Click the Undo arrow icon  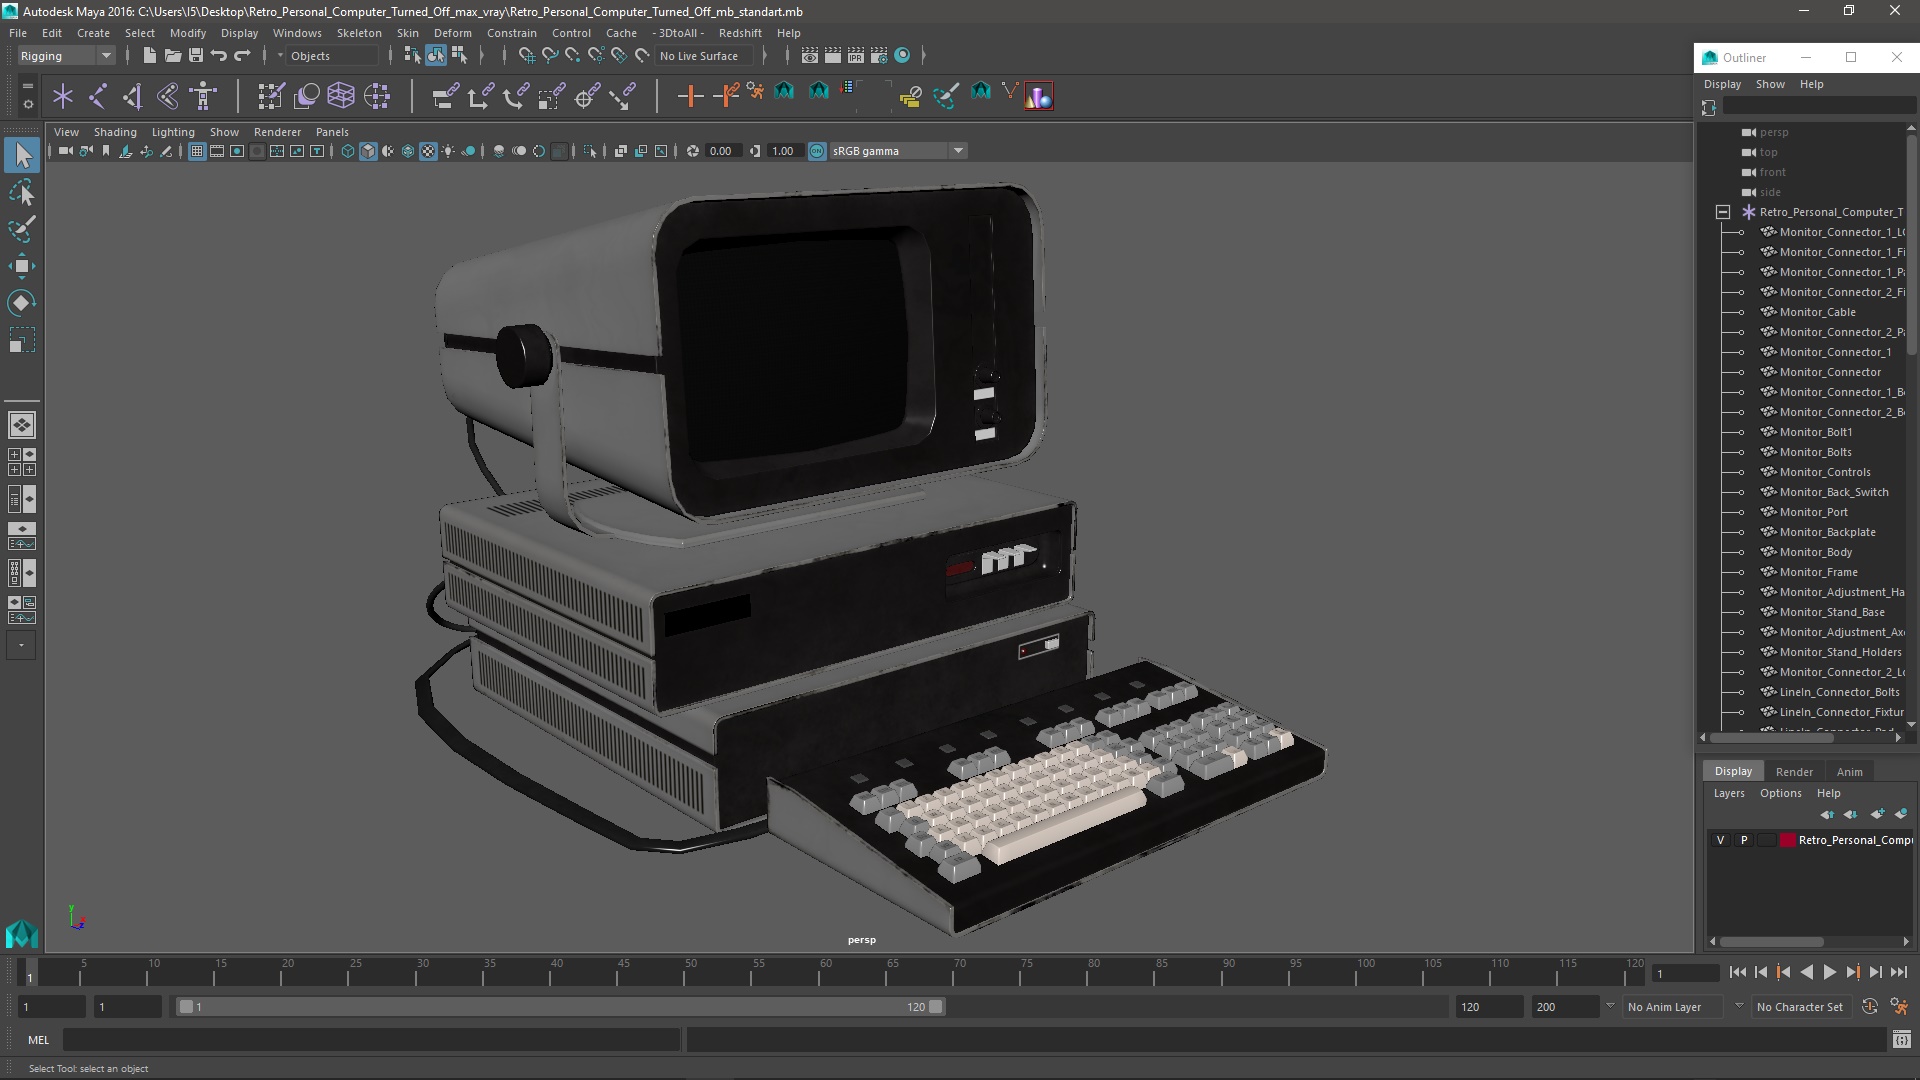pos(219,56)
